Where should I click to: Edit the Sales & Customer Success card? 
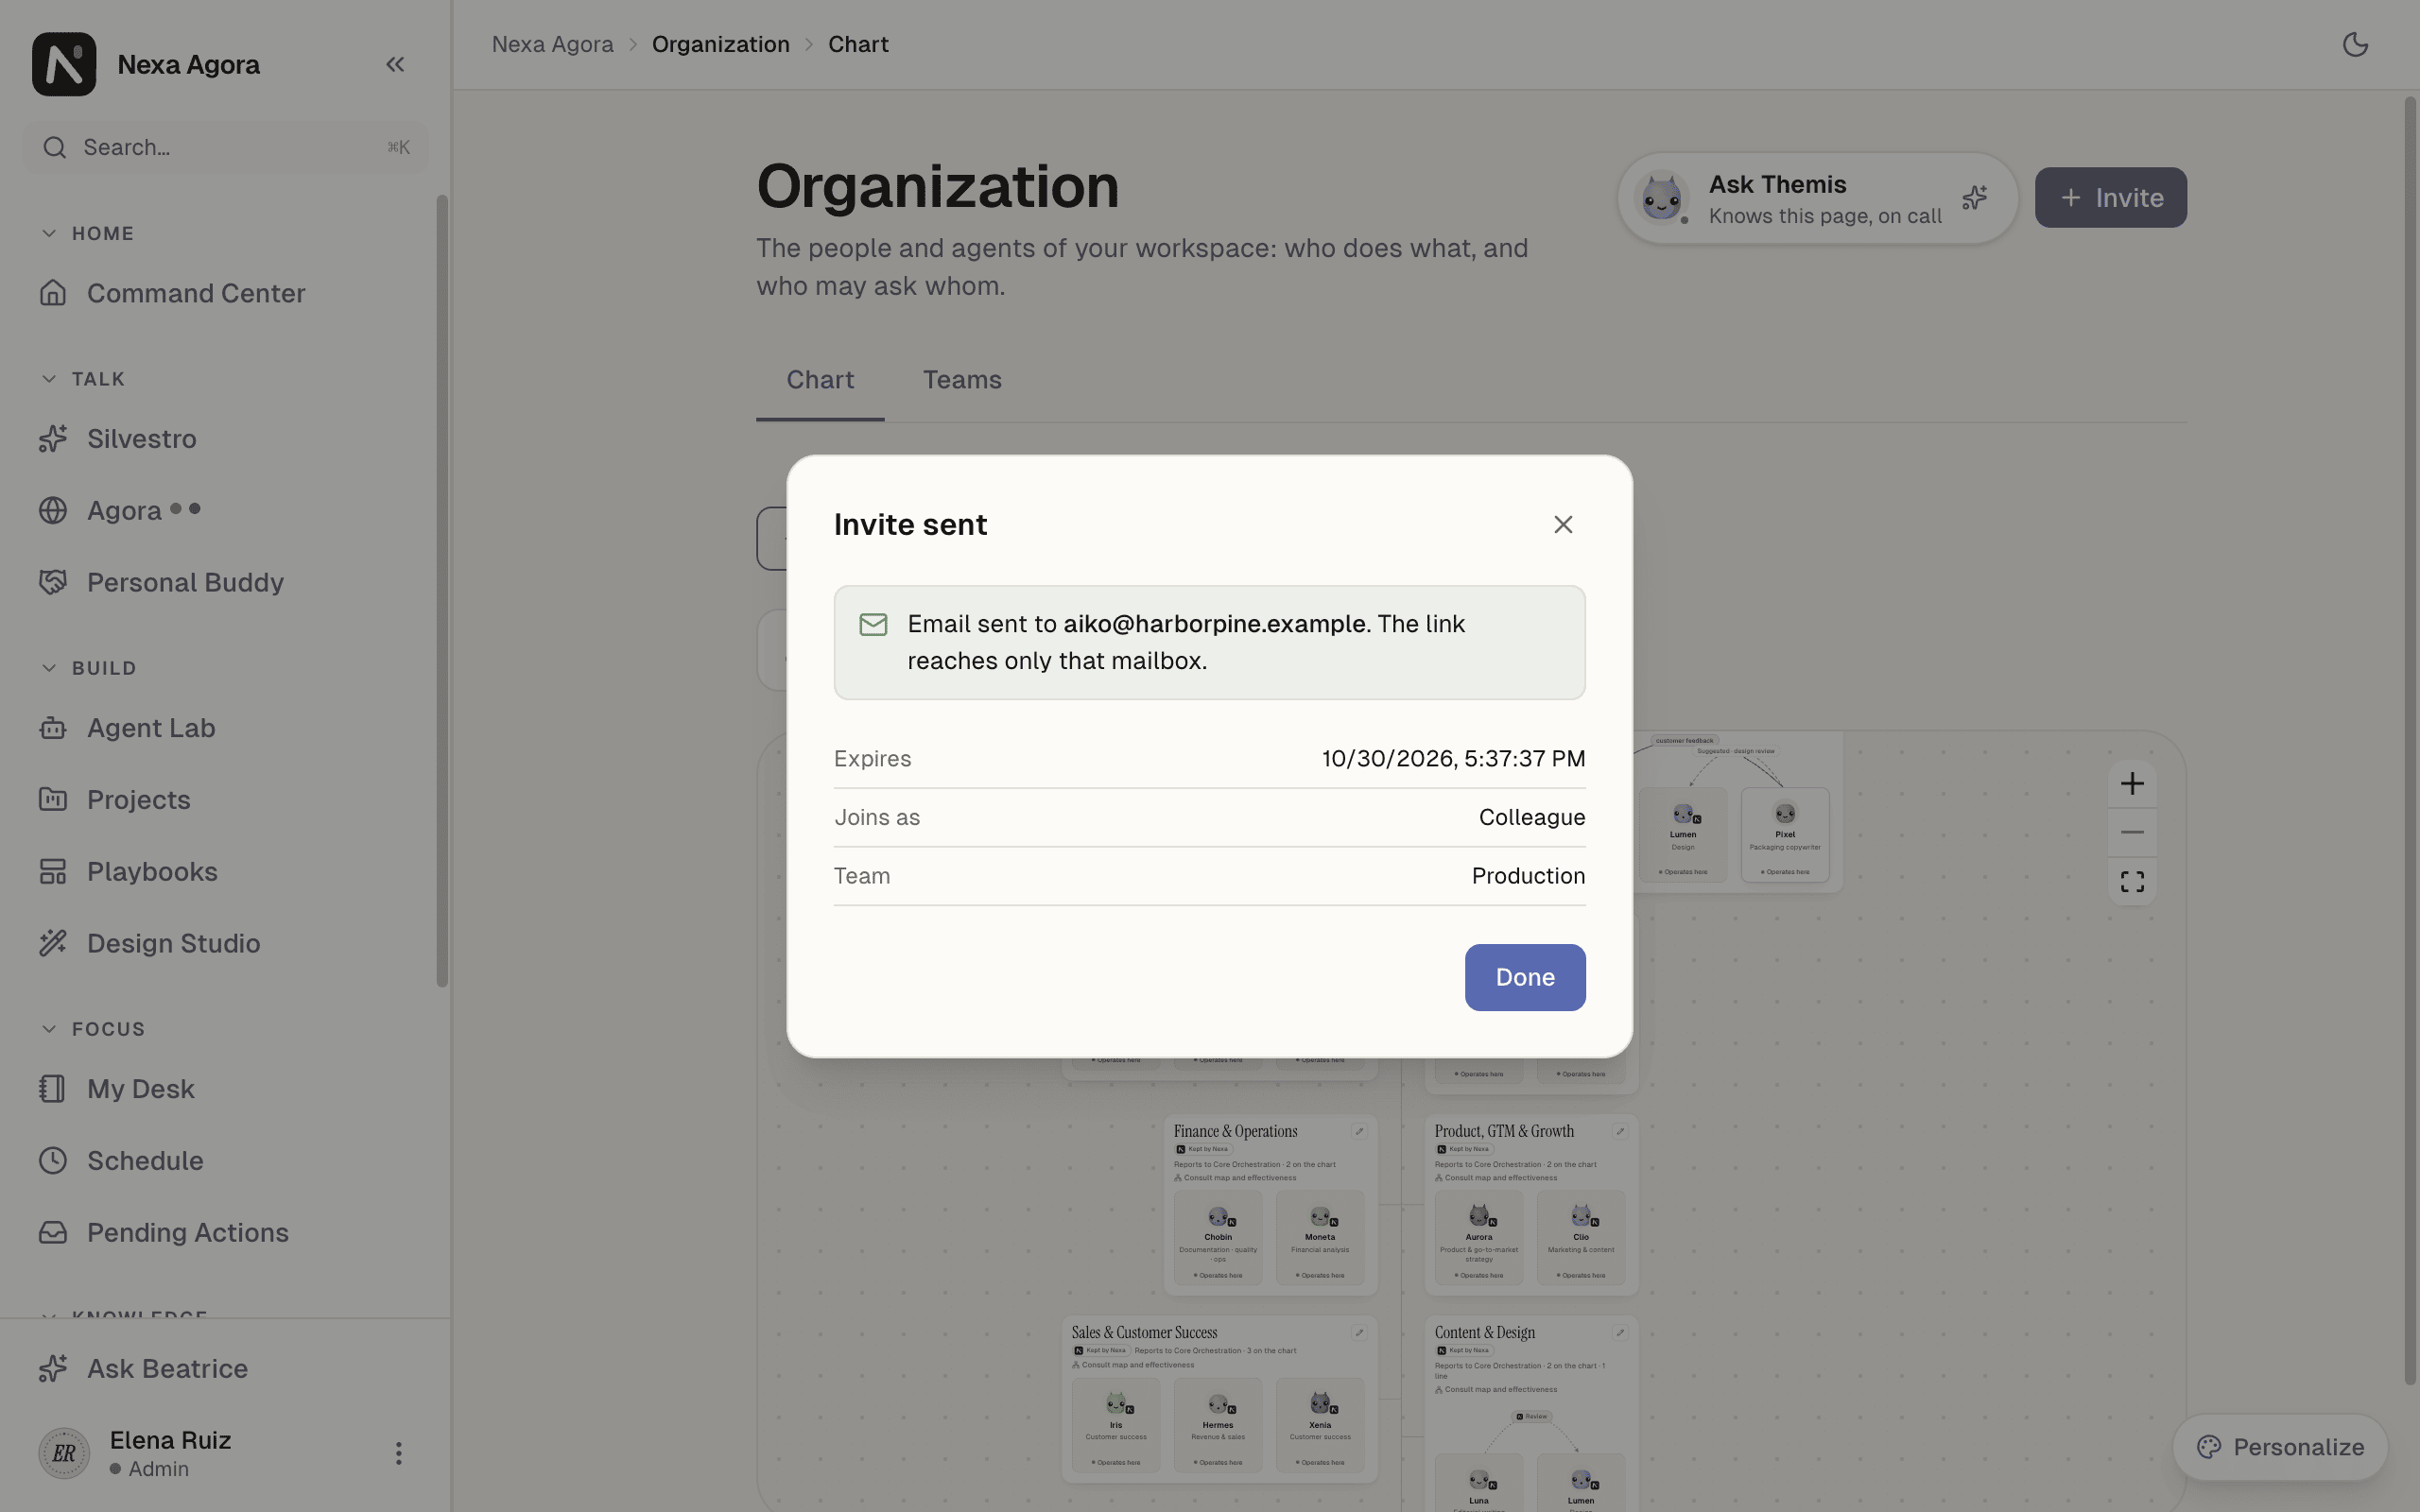(1359, 1333)
